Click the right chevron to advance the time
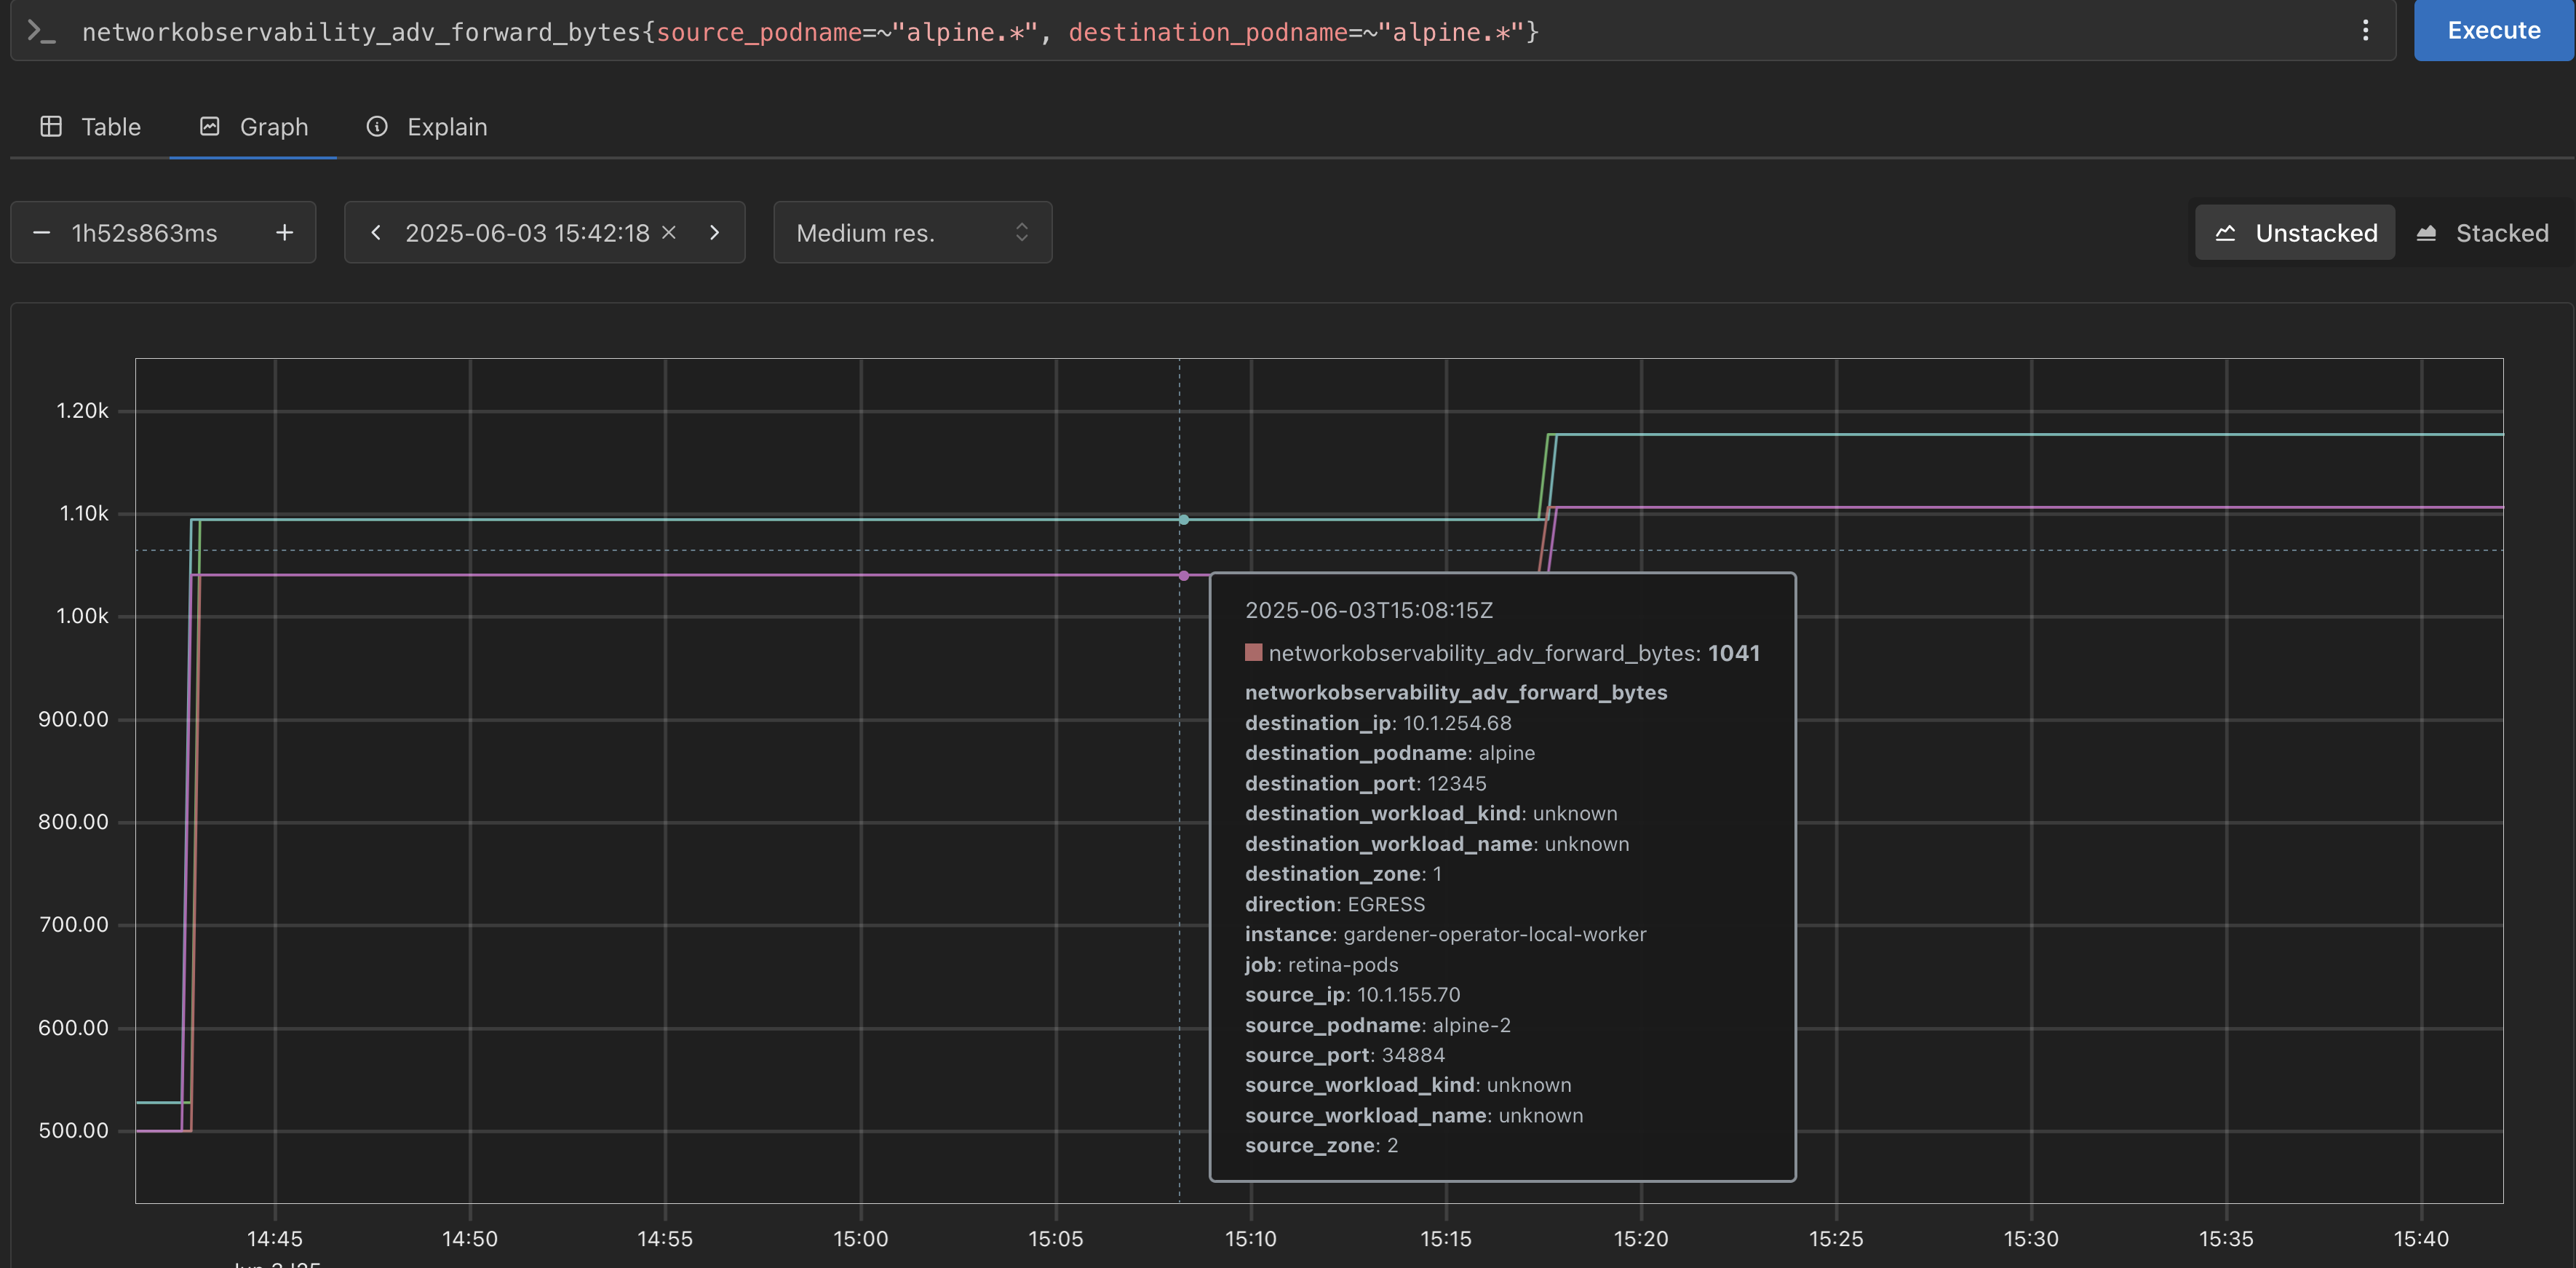The image size is (2576, 1268). click(714, 232)
